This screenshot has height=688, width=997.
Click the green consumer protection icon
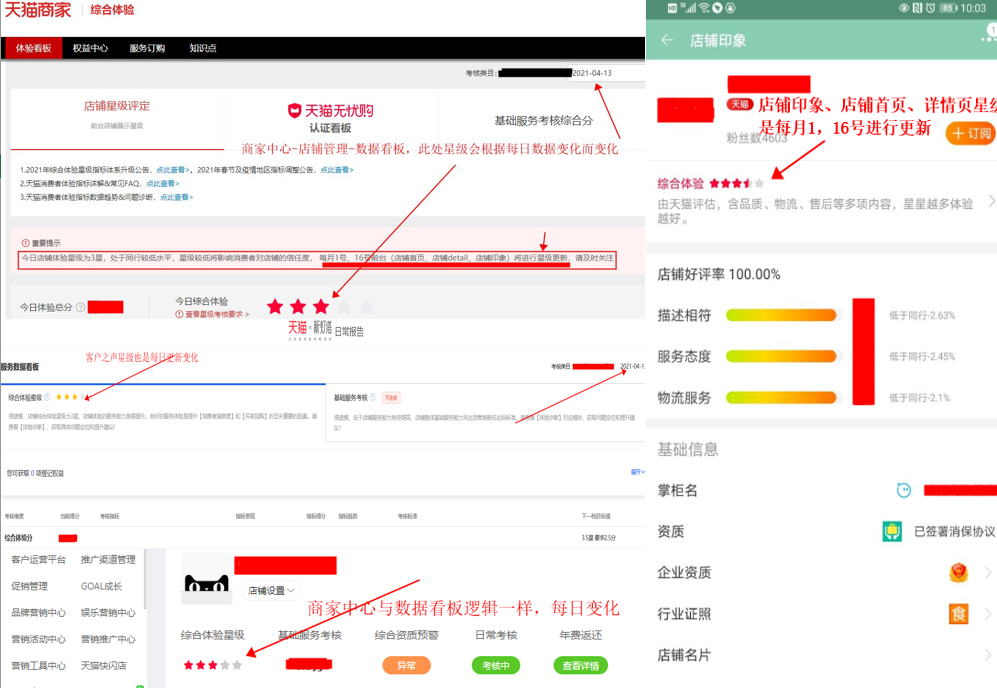(x=892, y=531)
